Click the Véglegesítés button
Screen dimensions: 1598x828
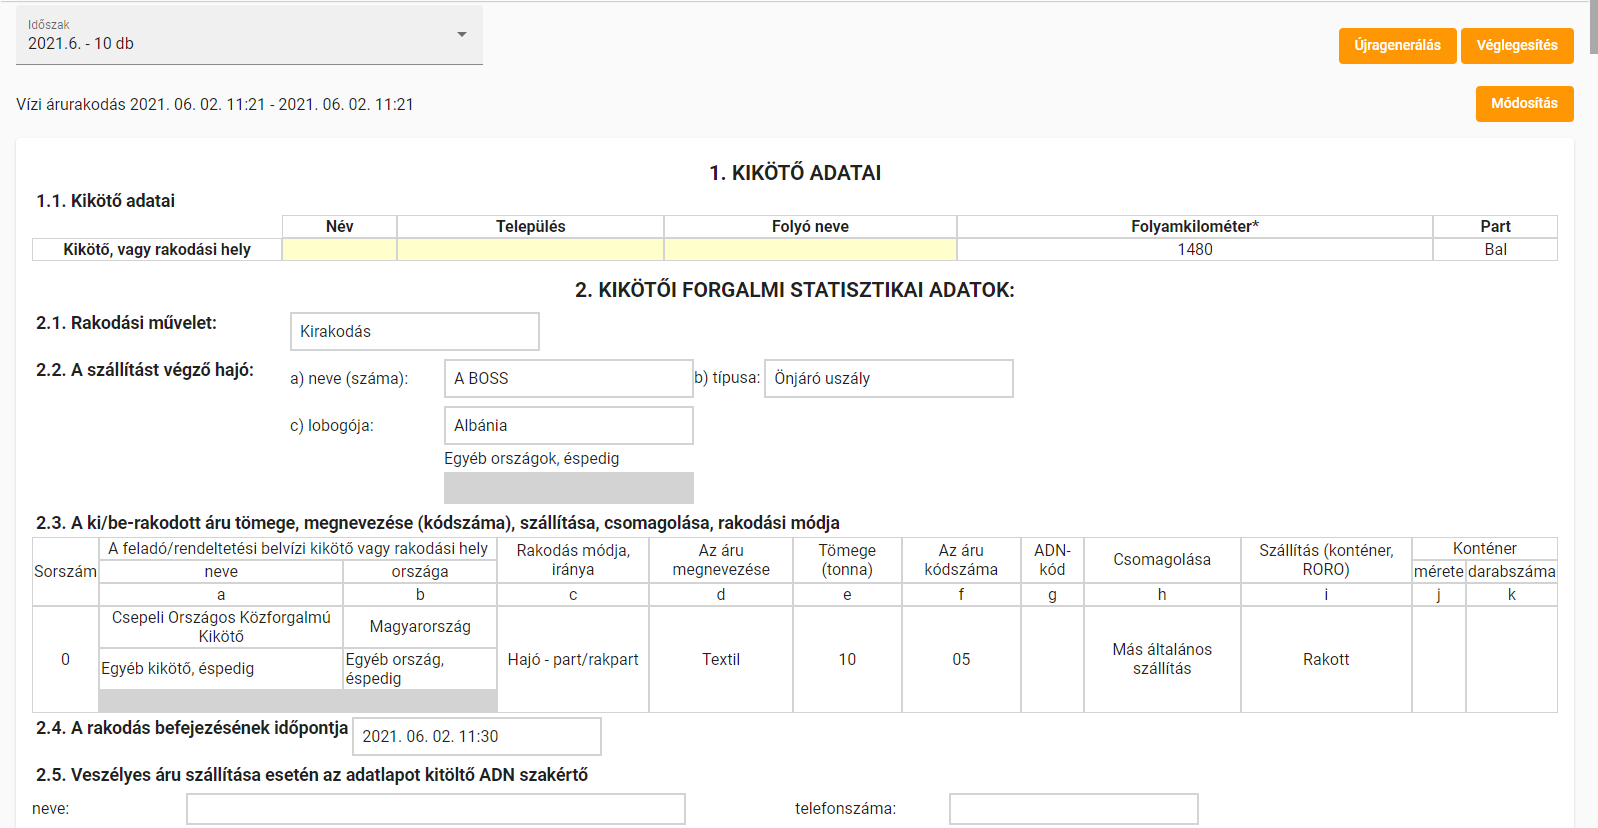pos(1516,46)
